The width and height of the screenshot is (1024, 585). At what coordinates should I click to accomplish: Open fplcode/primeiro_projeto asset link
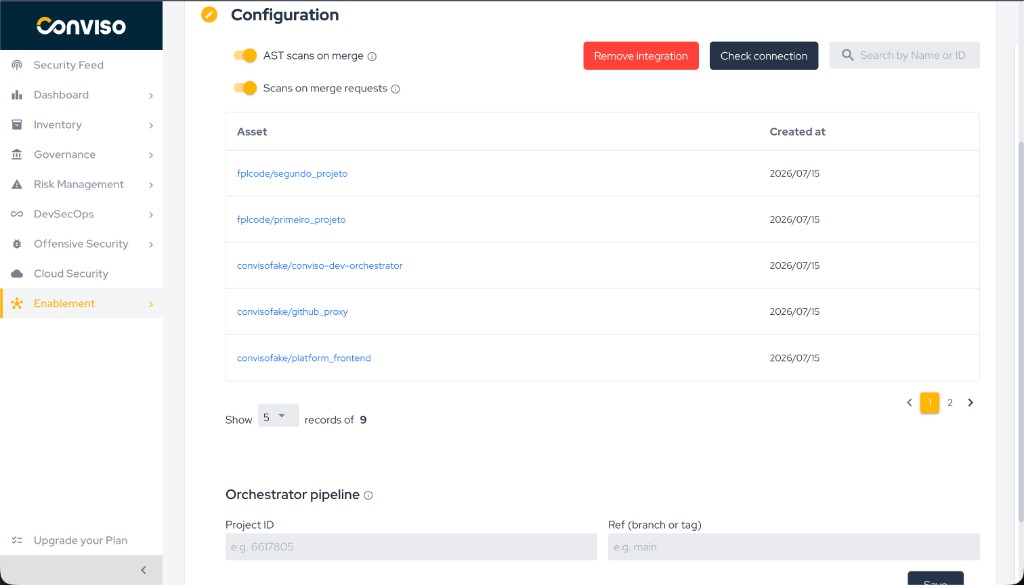tap(291, 220)
